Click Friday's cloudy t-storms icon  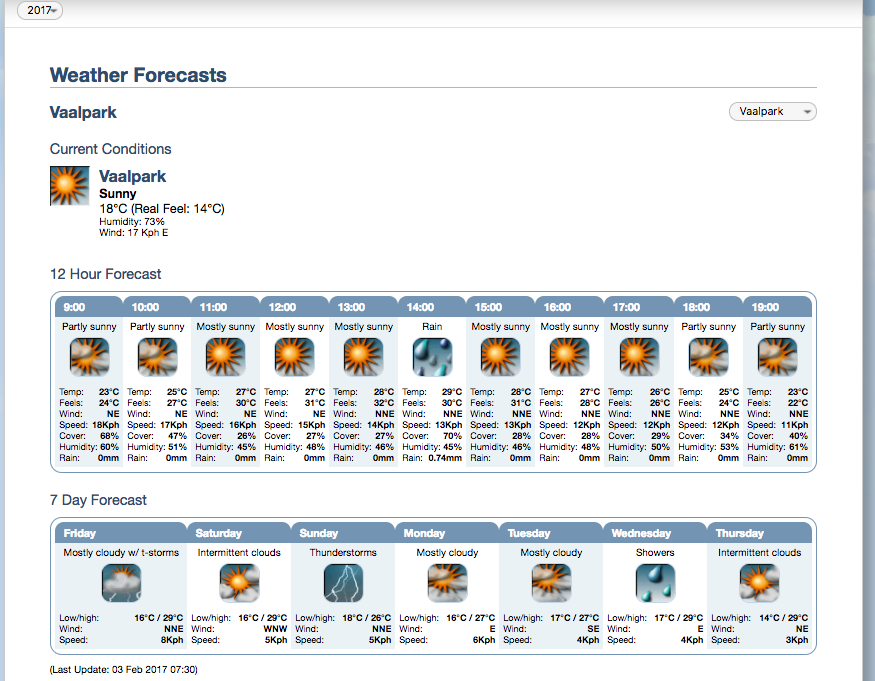(x=122, y=583)
